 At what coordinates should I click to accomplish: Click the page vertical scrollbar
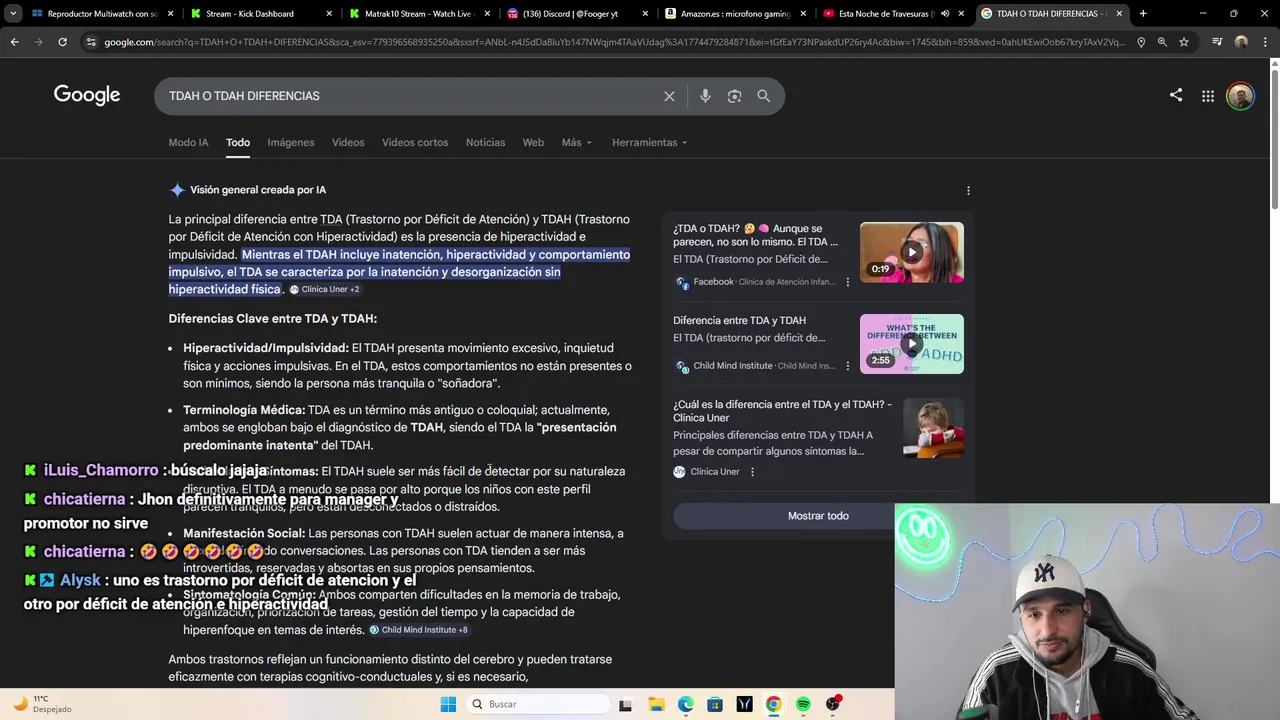pyautogui.click(x=1274, y=140)
